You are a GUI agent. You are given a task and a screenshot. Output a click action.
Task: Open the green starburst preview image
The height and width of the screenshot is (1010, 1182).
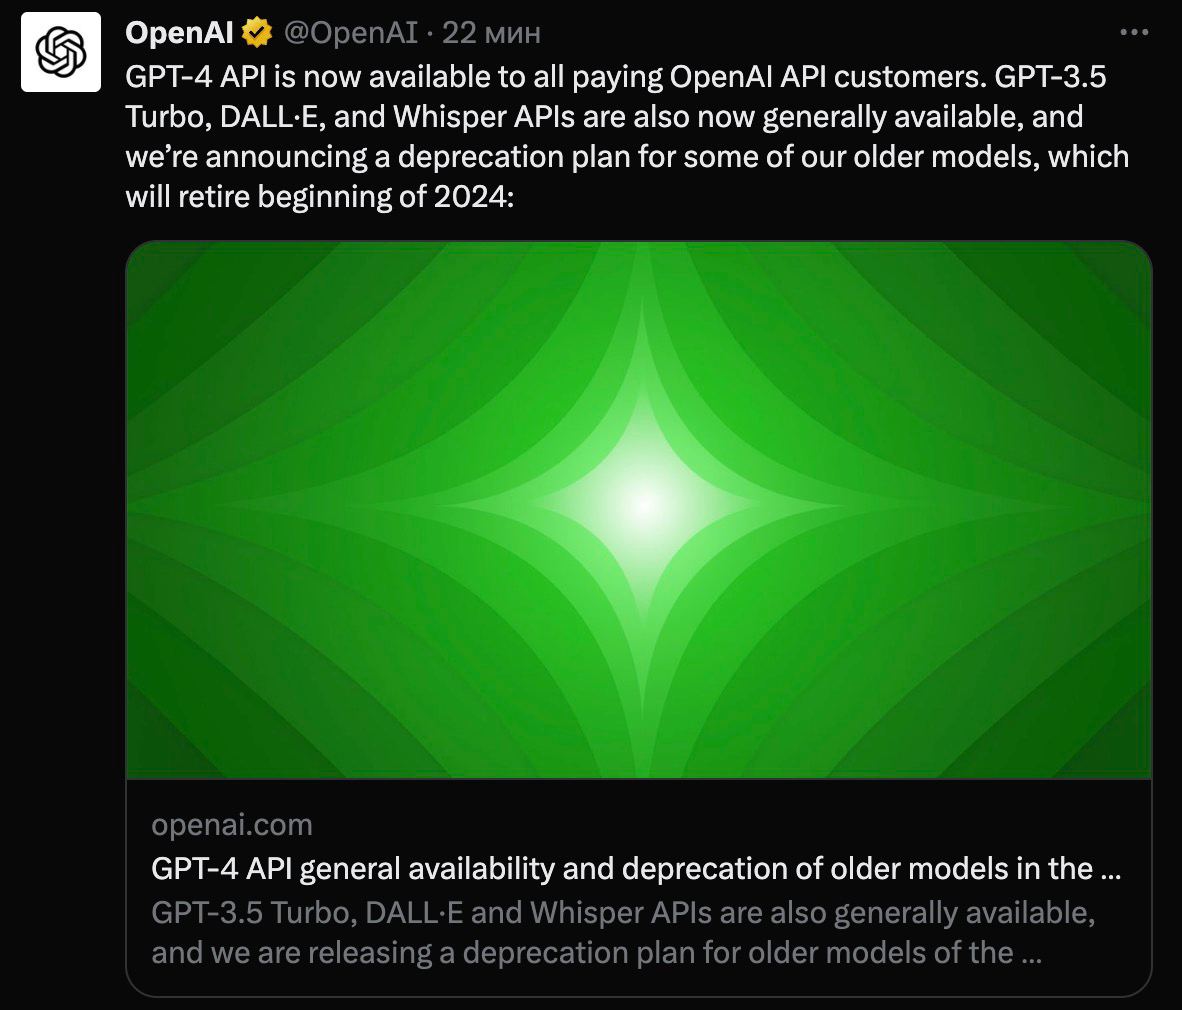(x=640, y=510)
